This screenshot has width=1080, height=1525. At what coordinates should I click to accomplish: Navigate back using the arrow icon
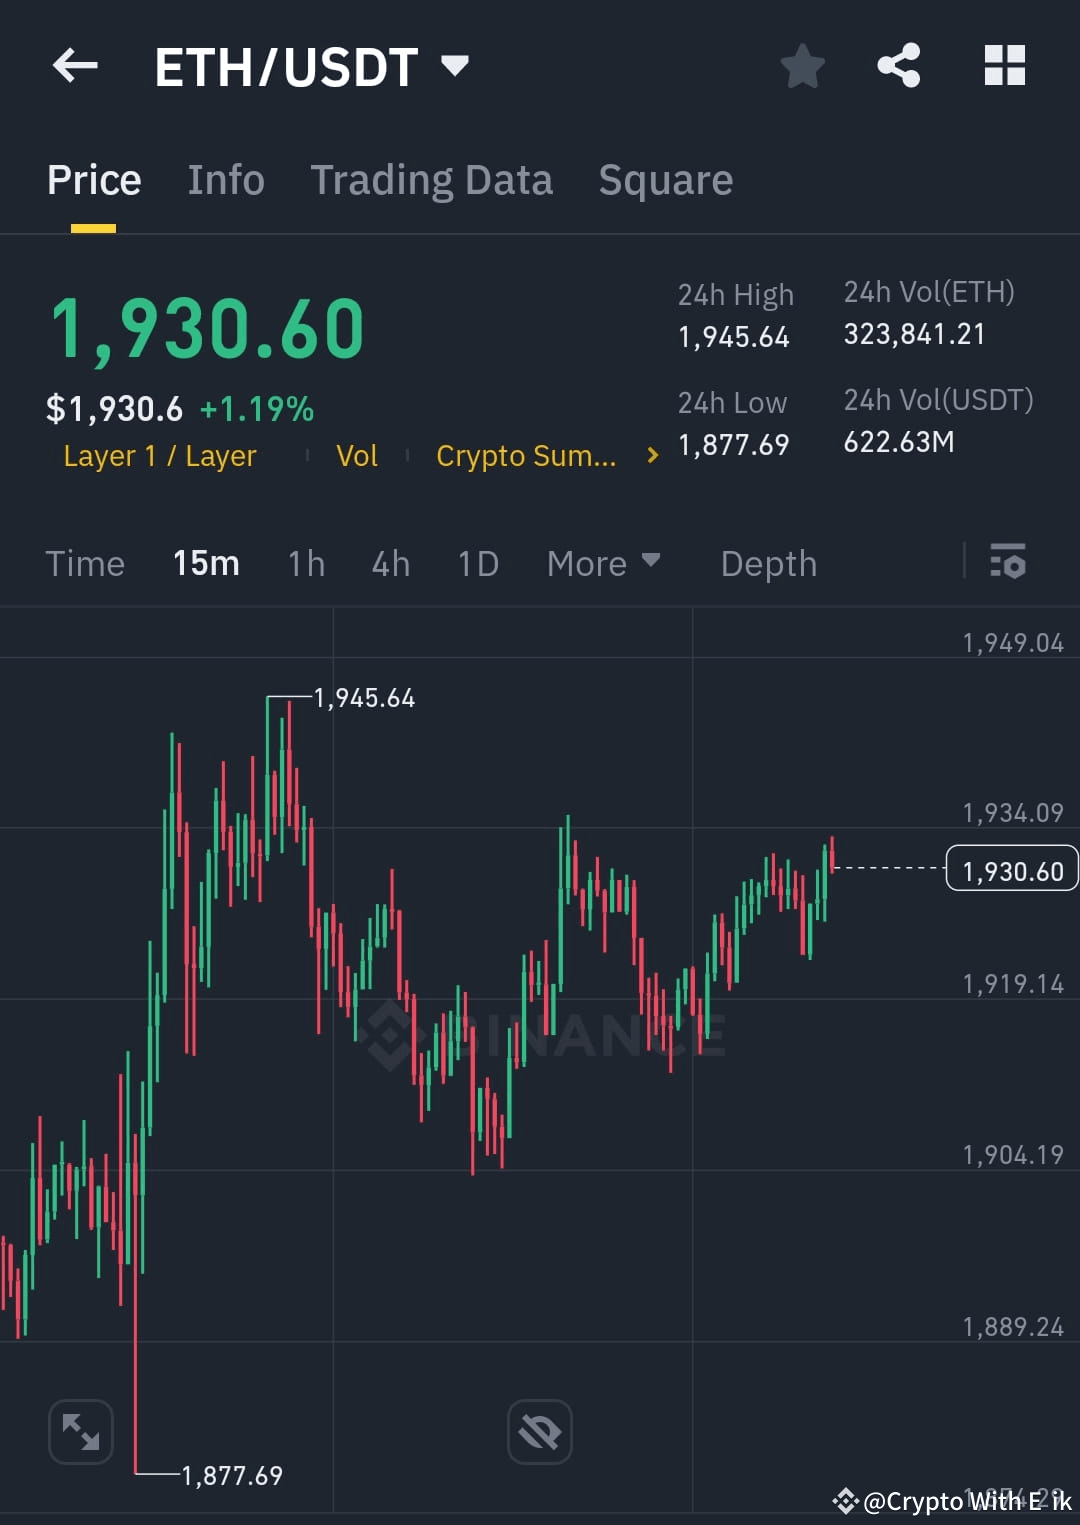point(75,65)
